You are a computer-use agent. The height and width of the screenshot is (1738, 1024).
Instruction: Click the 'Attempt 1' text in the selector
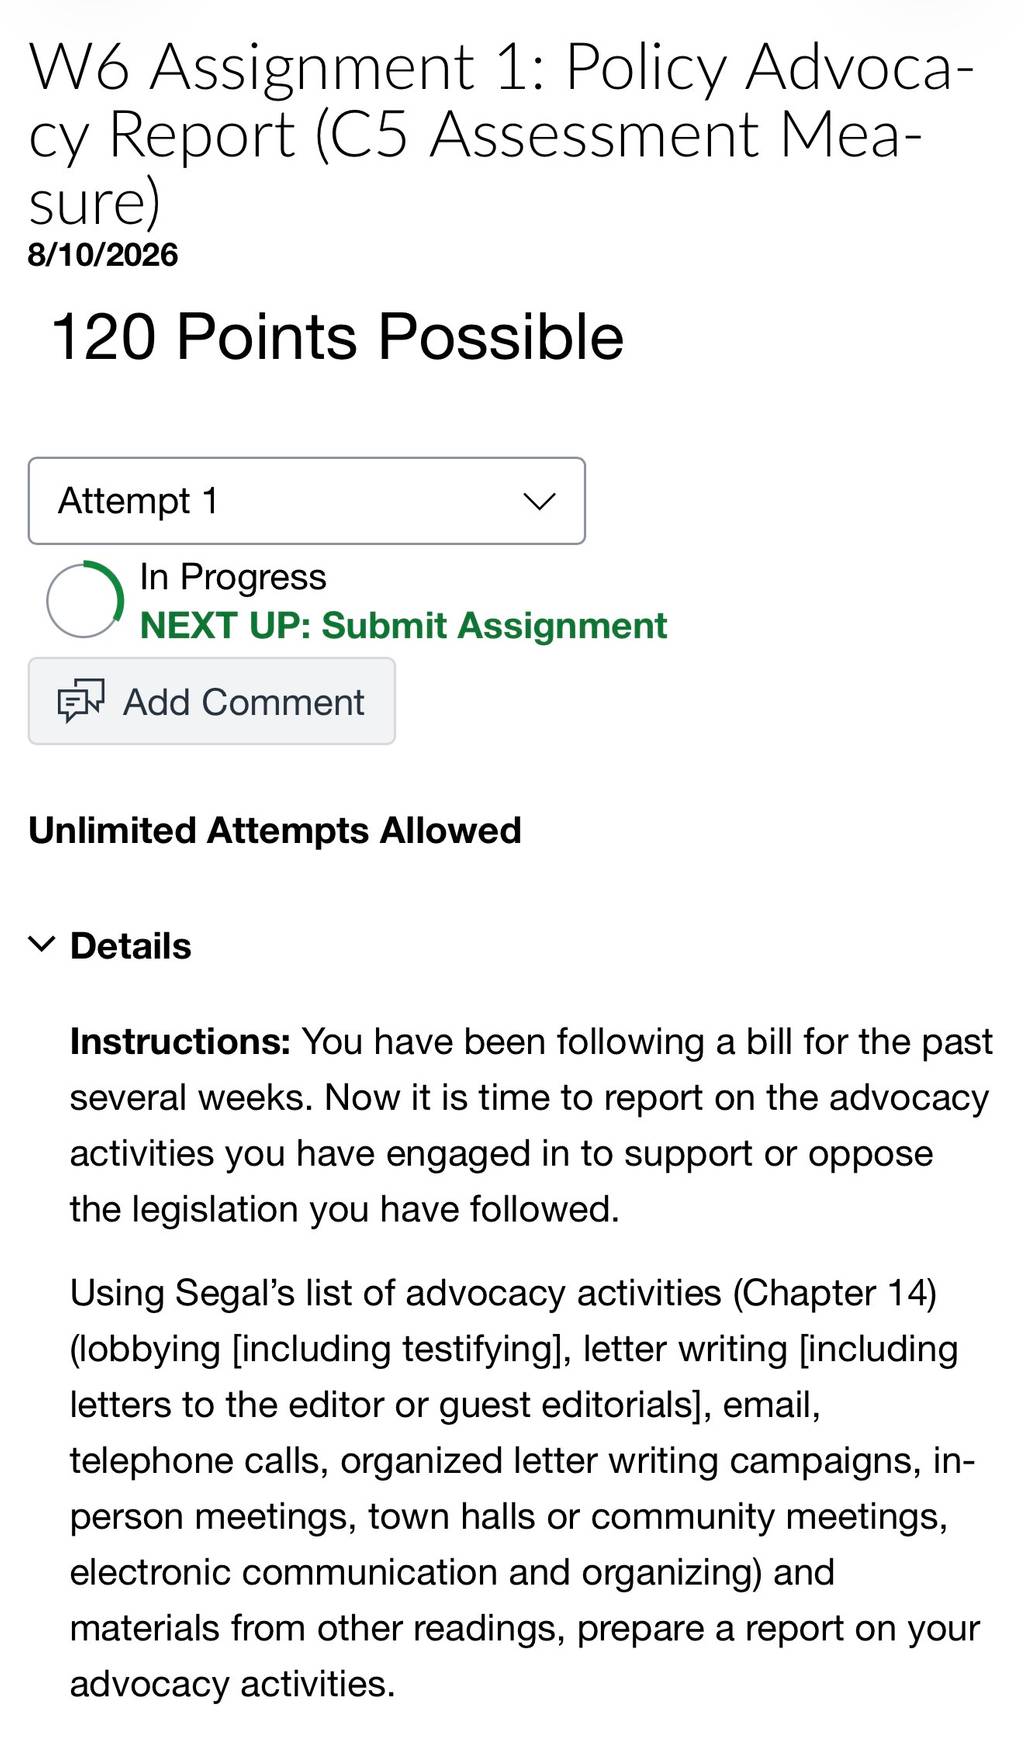[x=138, y=501]
